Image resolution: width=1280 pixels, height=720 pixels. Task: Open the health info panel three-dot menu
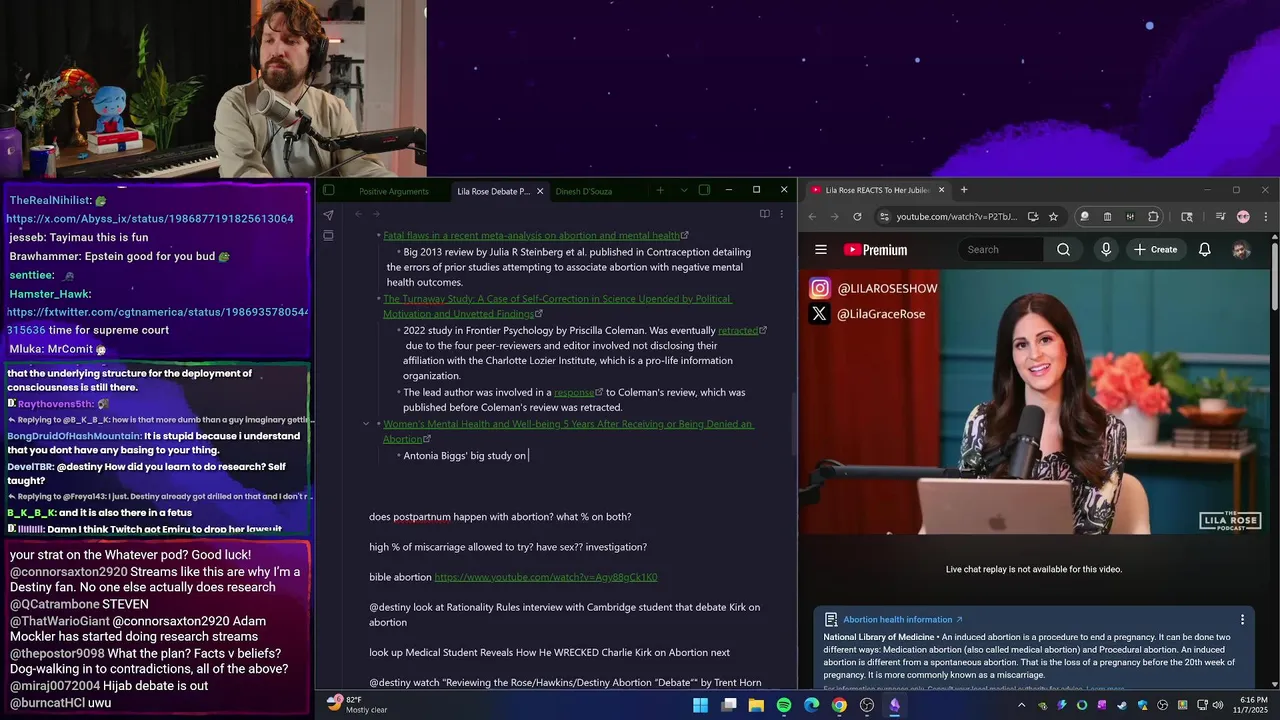pos(1242,620)
